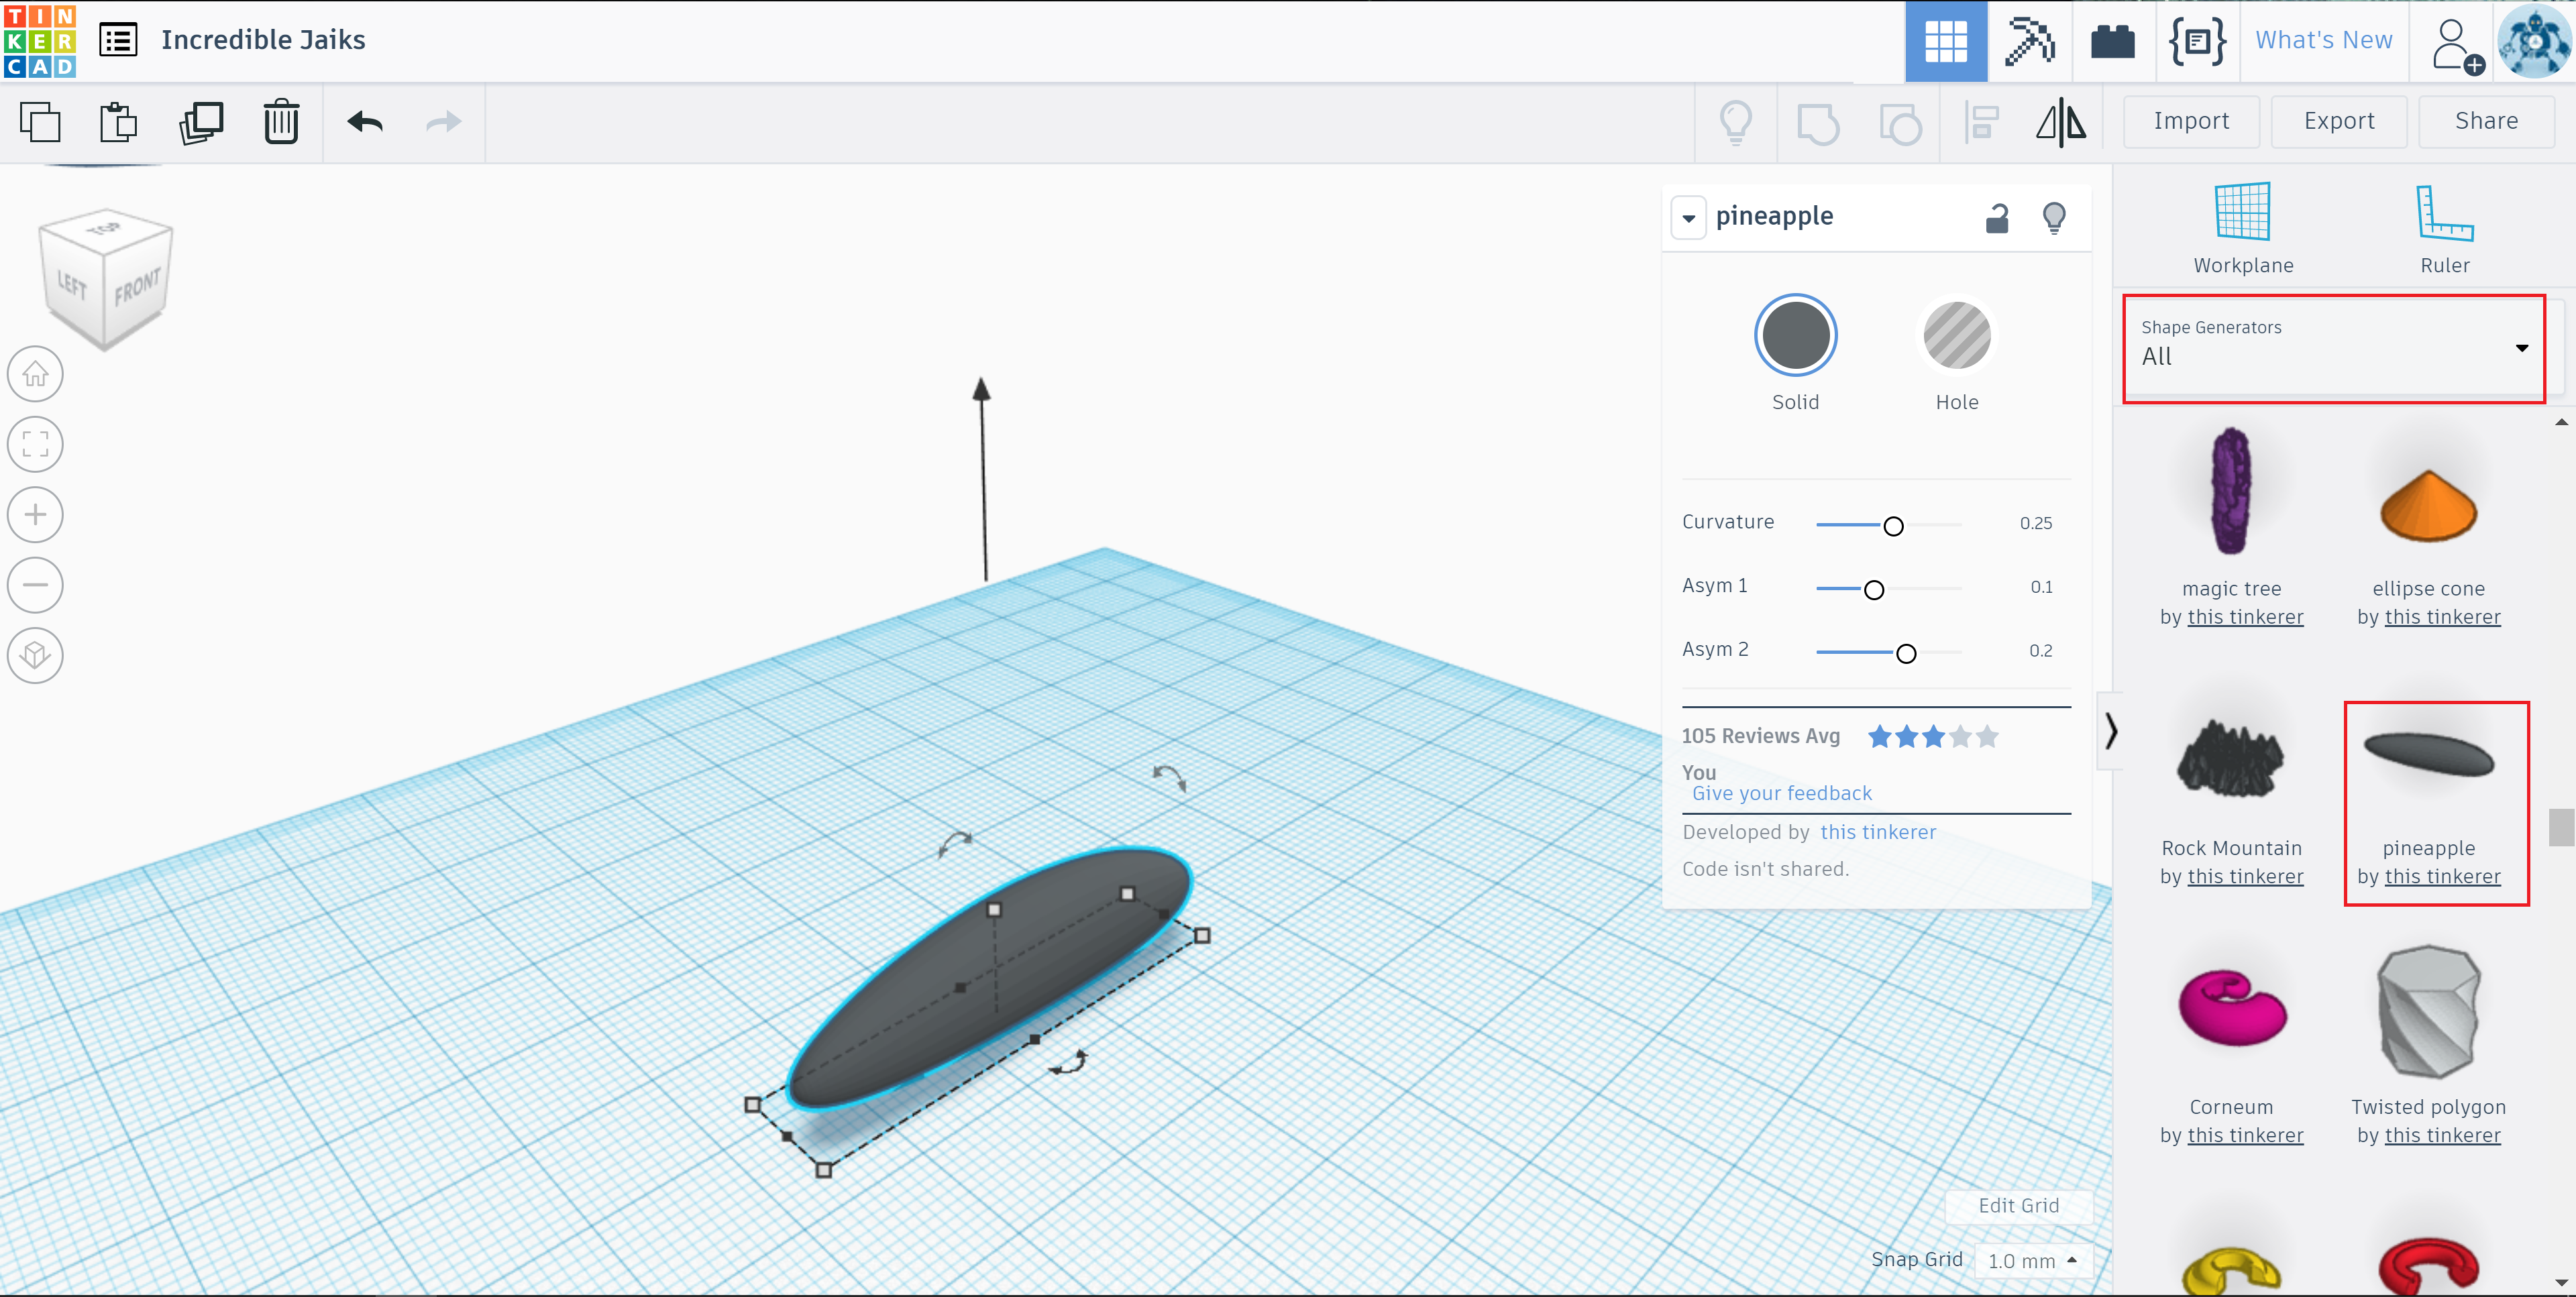This screenshot has height=1297, width=2576.
Task: Open Bricks mode icon
Action: [2112, 42]
